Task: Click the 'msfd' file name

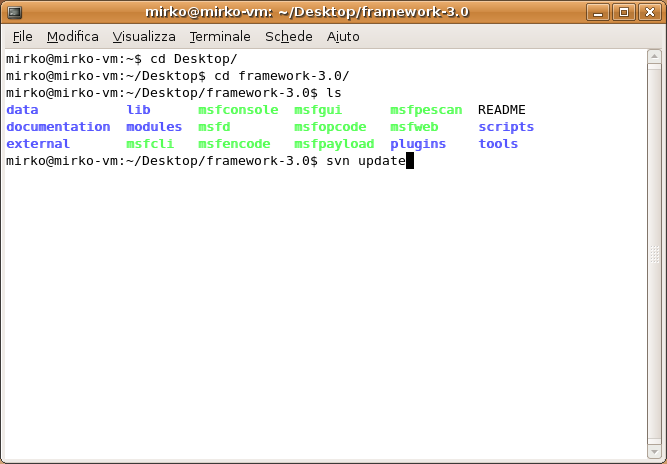Action: click(214, 127)
